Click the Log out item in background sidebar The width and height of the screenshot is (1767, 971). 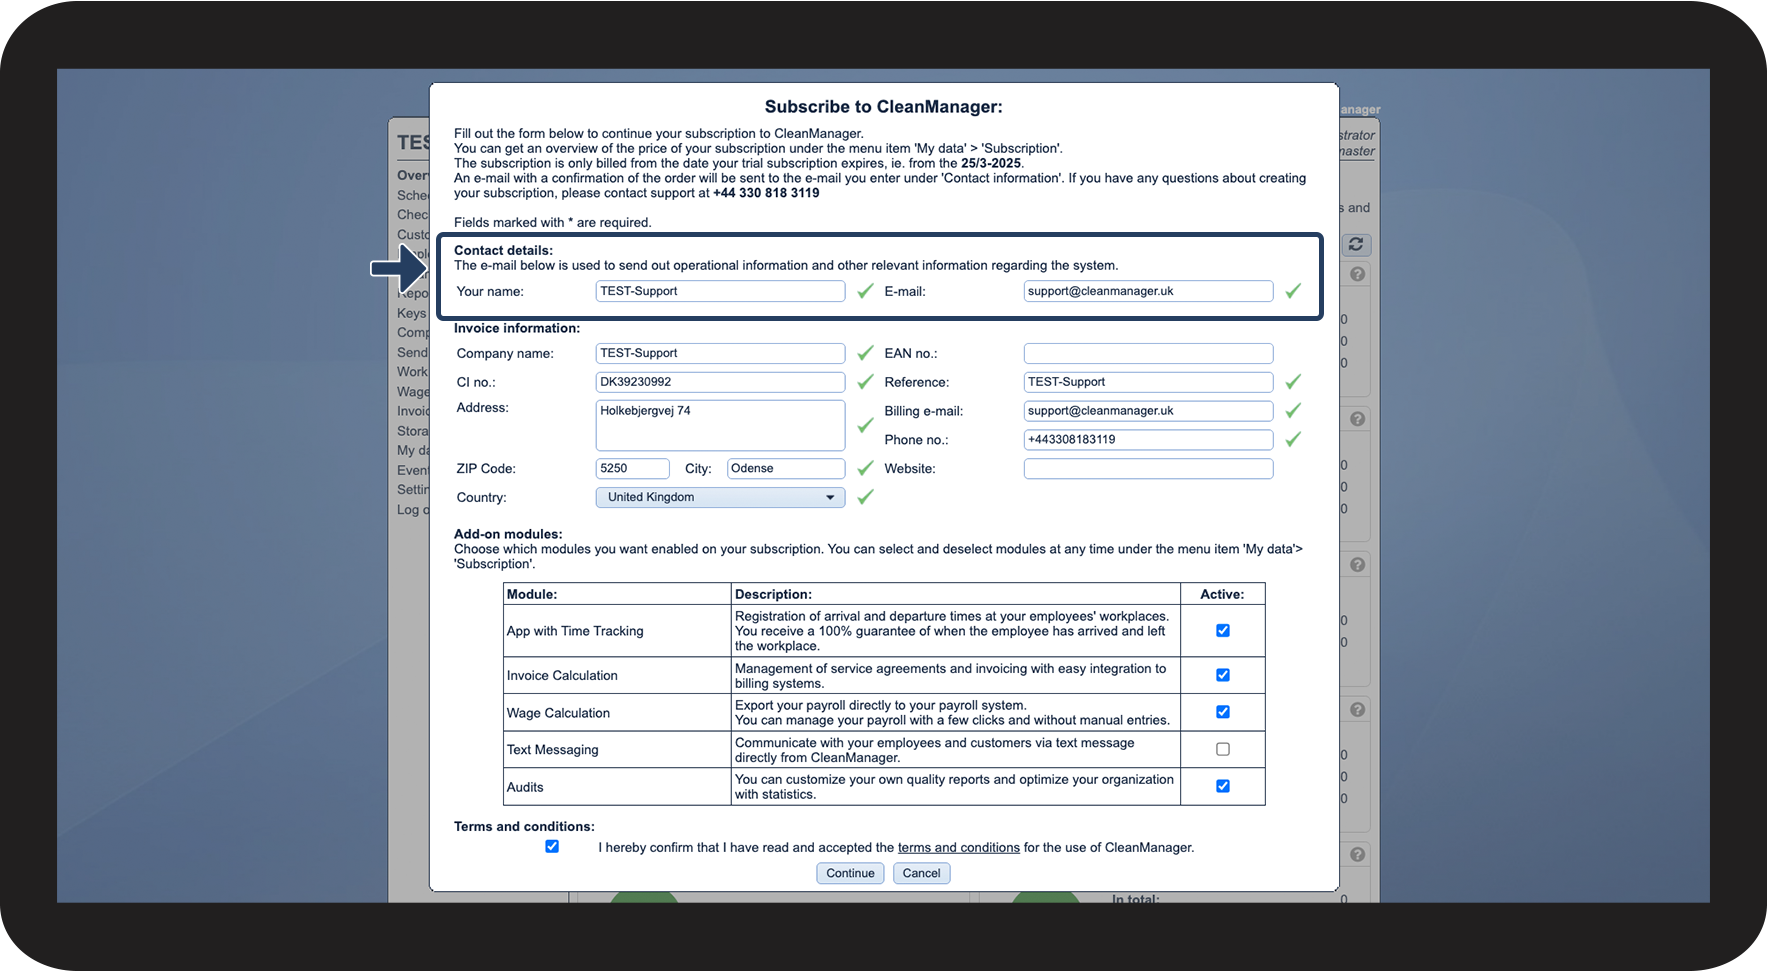413,510
